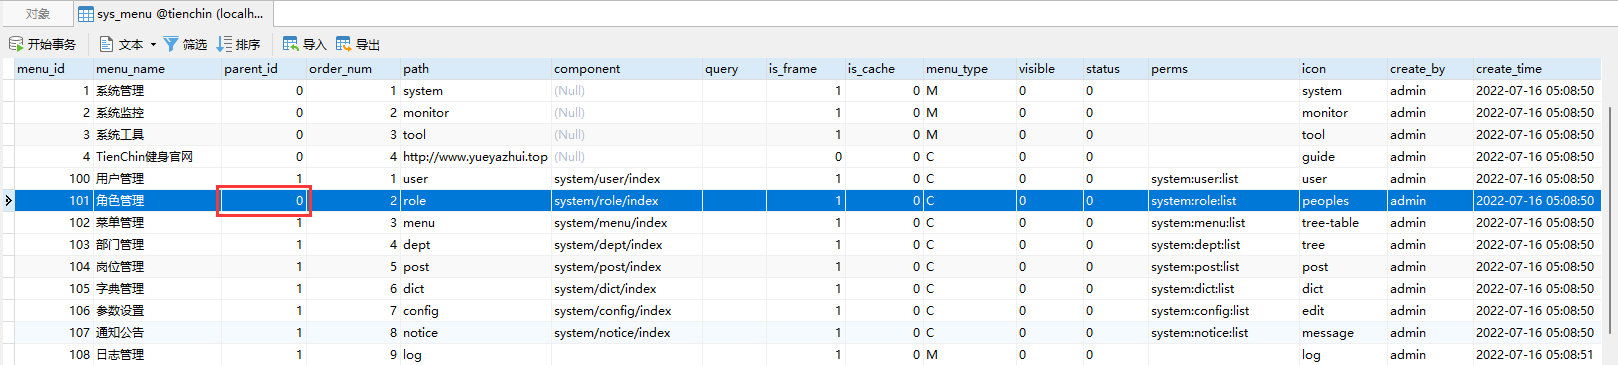
Task: Click the 2022-07-16 05:08:51 create_time cell
Action: [x=1537, y=355]
